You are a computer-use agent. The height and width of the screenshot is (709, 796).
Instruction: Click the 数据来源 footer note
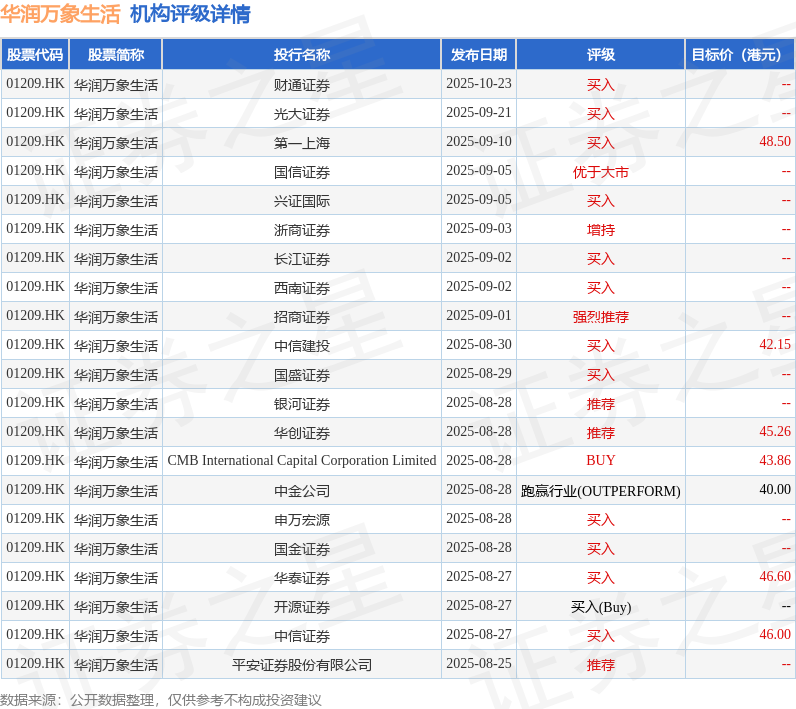pyautogui.click(x=160, y=700)
